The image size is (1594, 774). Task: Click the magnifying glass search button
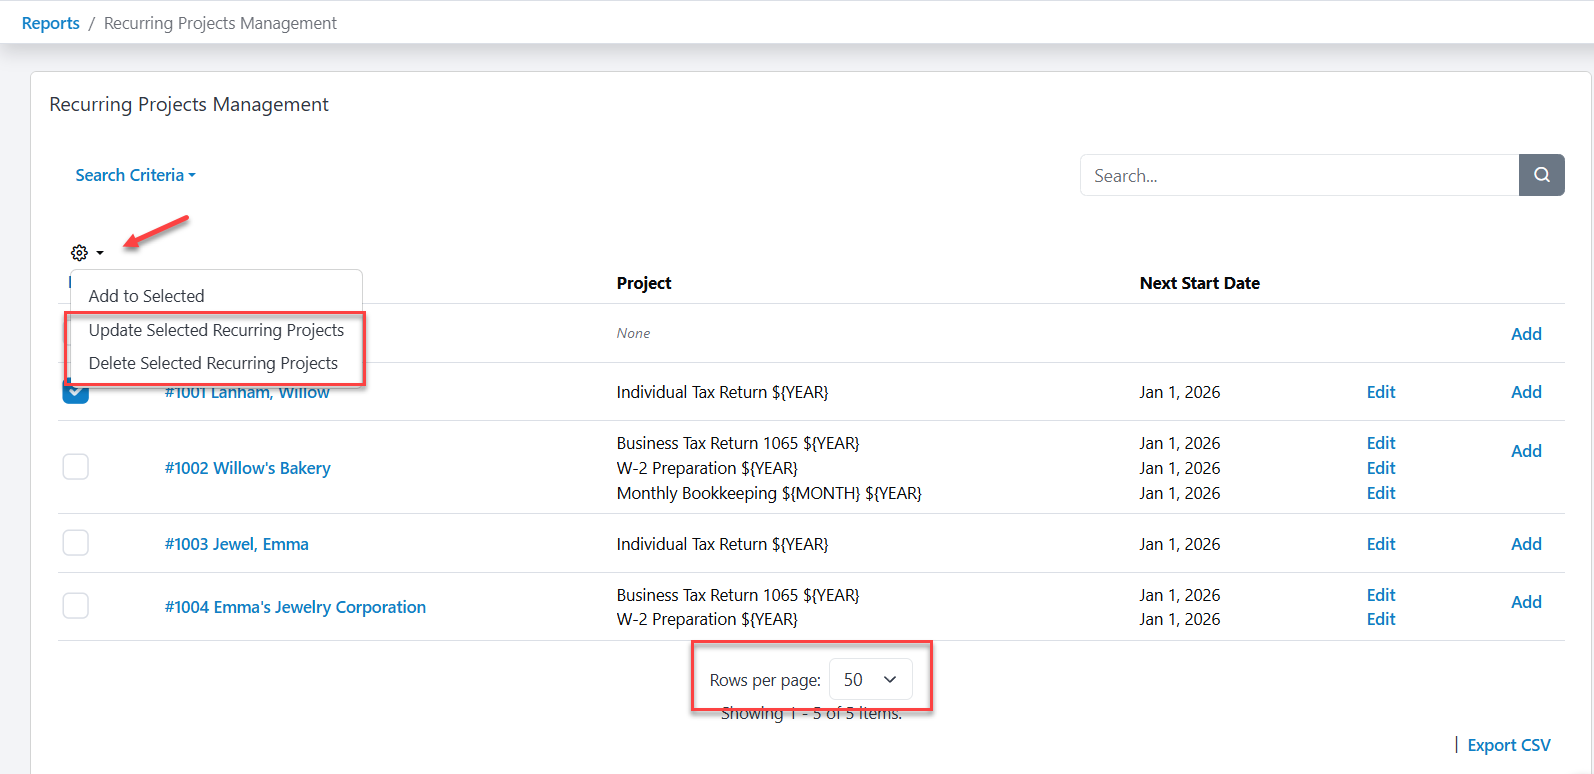click(x=1541, y=175)
